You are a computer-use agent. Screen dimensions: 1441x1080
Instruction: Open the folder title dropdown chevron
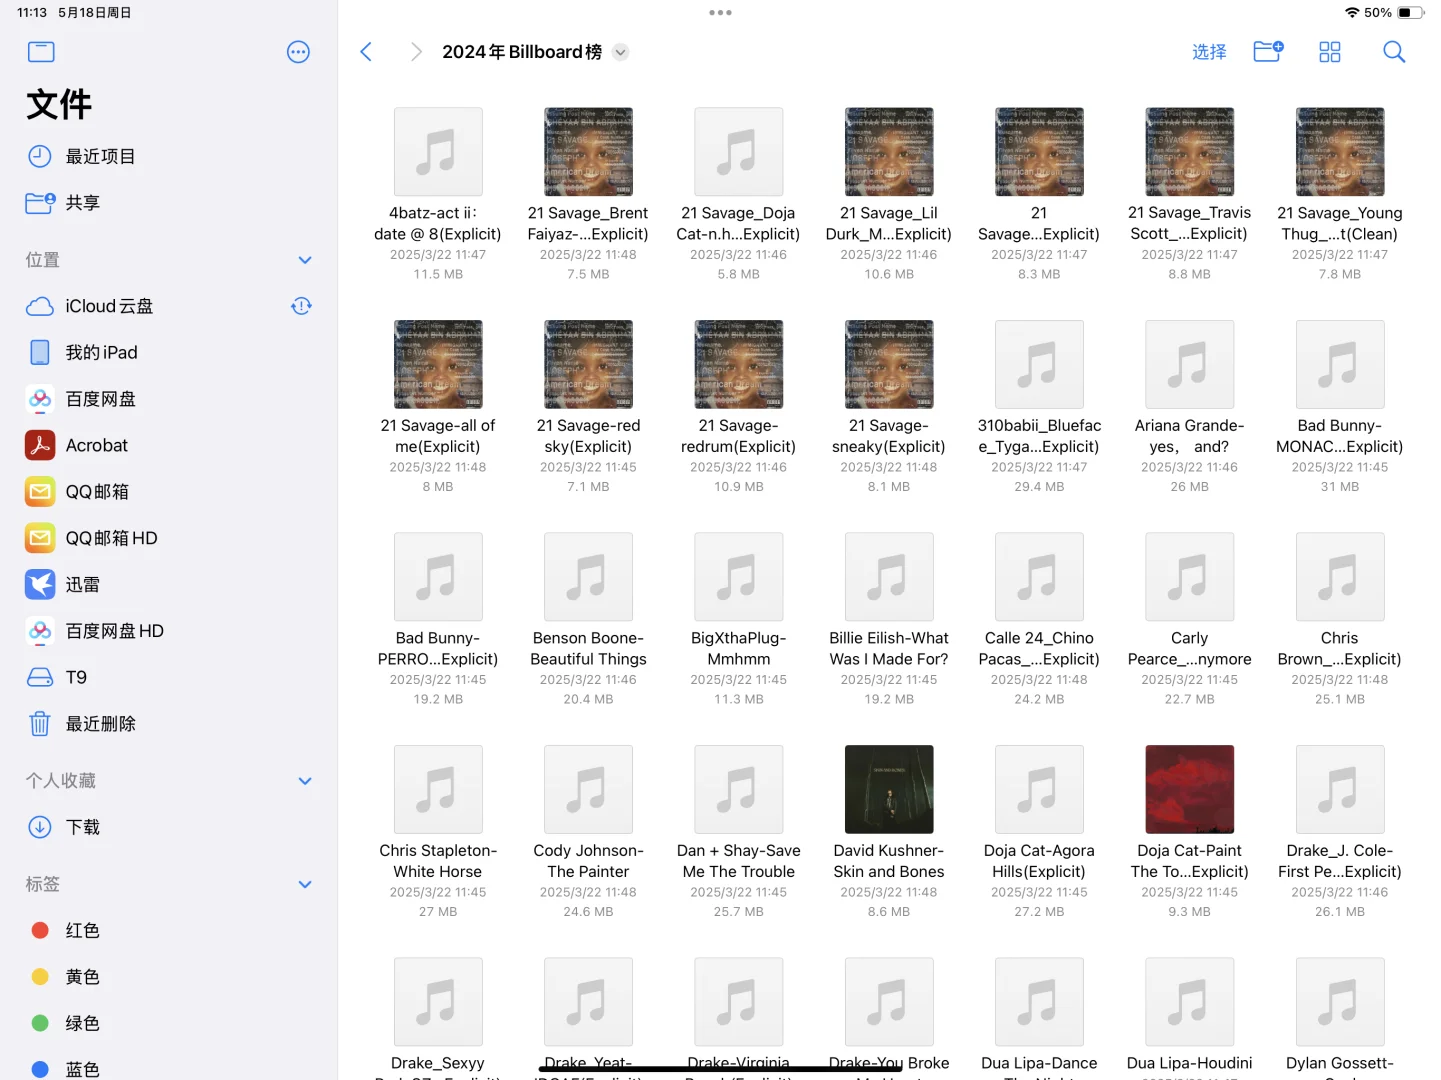(x=620, y=51)
